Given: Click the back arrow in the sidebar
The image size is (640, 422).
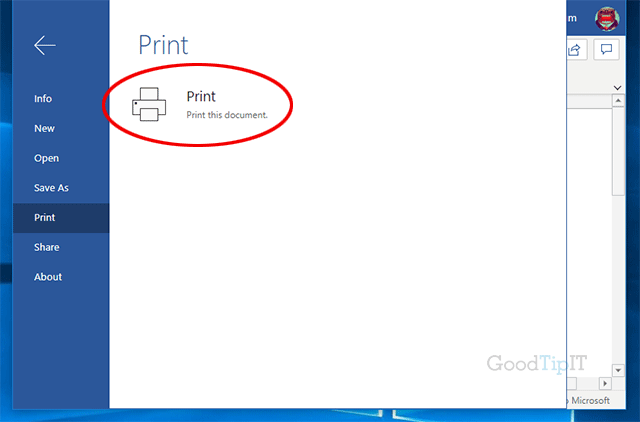Looking at the screenshot, I should coord(44,45).
